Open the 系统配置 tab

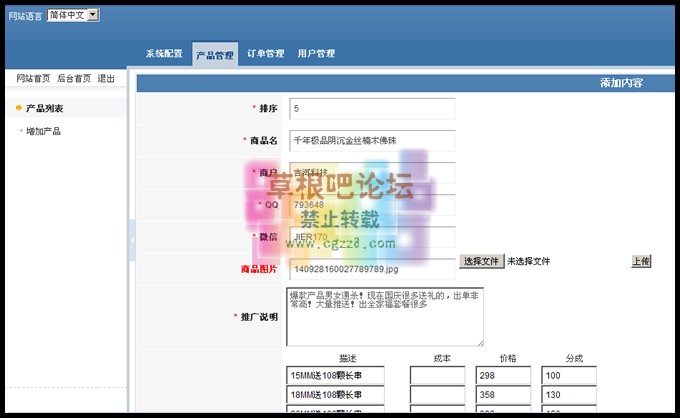click(164, 54)
